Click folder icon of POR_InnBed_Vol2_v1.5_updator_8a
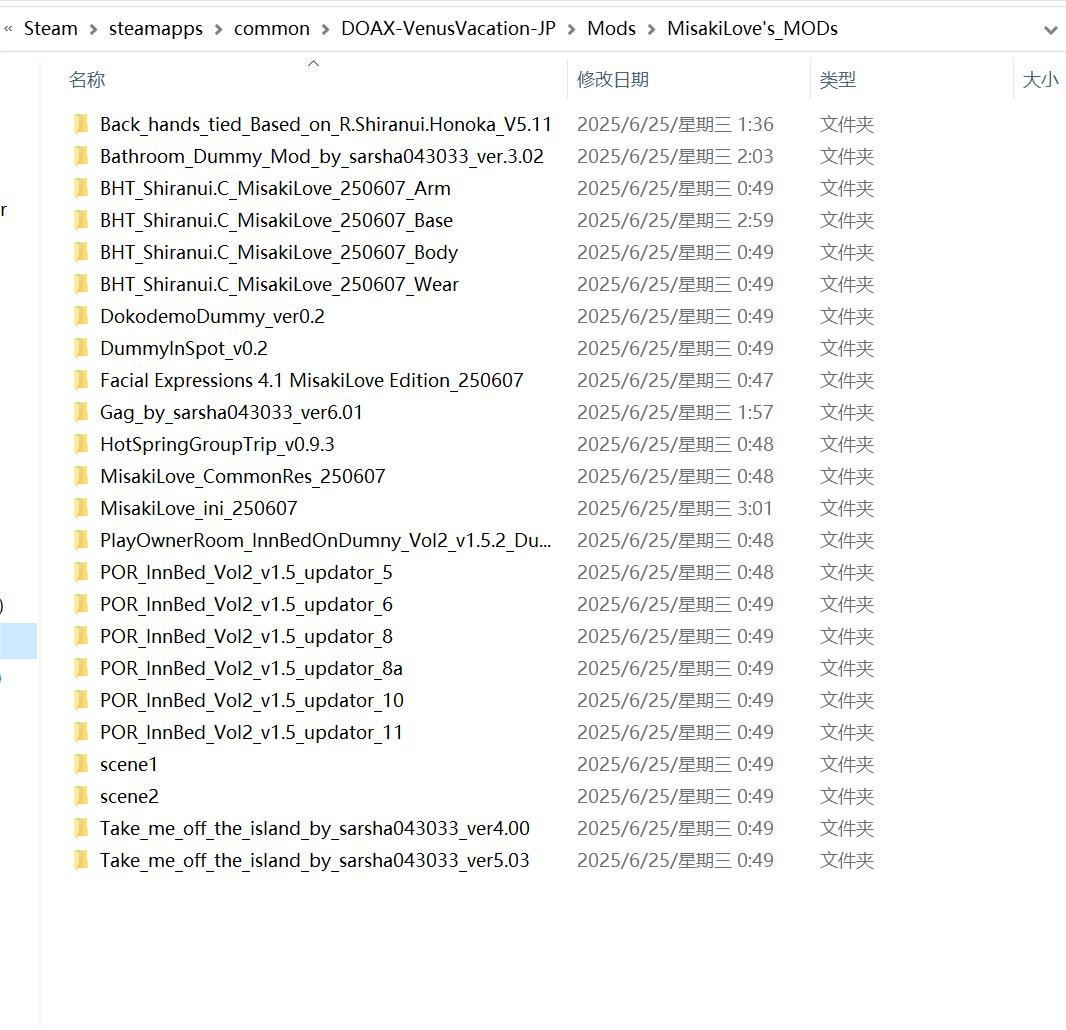The height and width of the screenshot is (1030, 1066). point(81,668)
